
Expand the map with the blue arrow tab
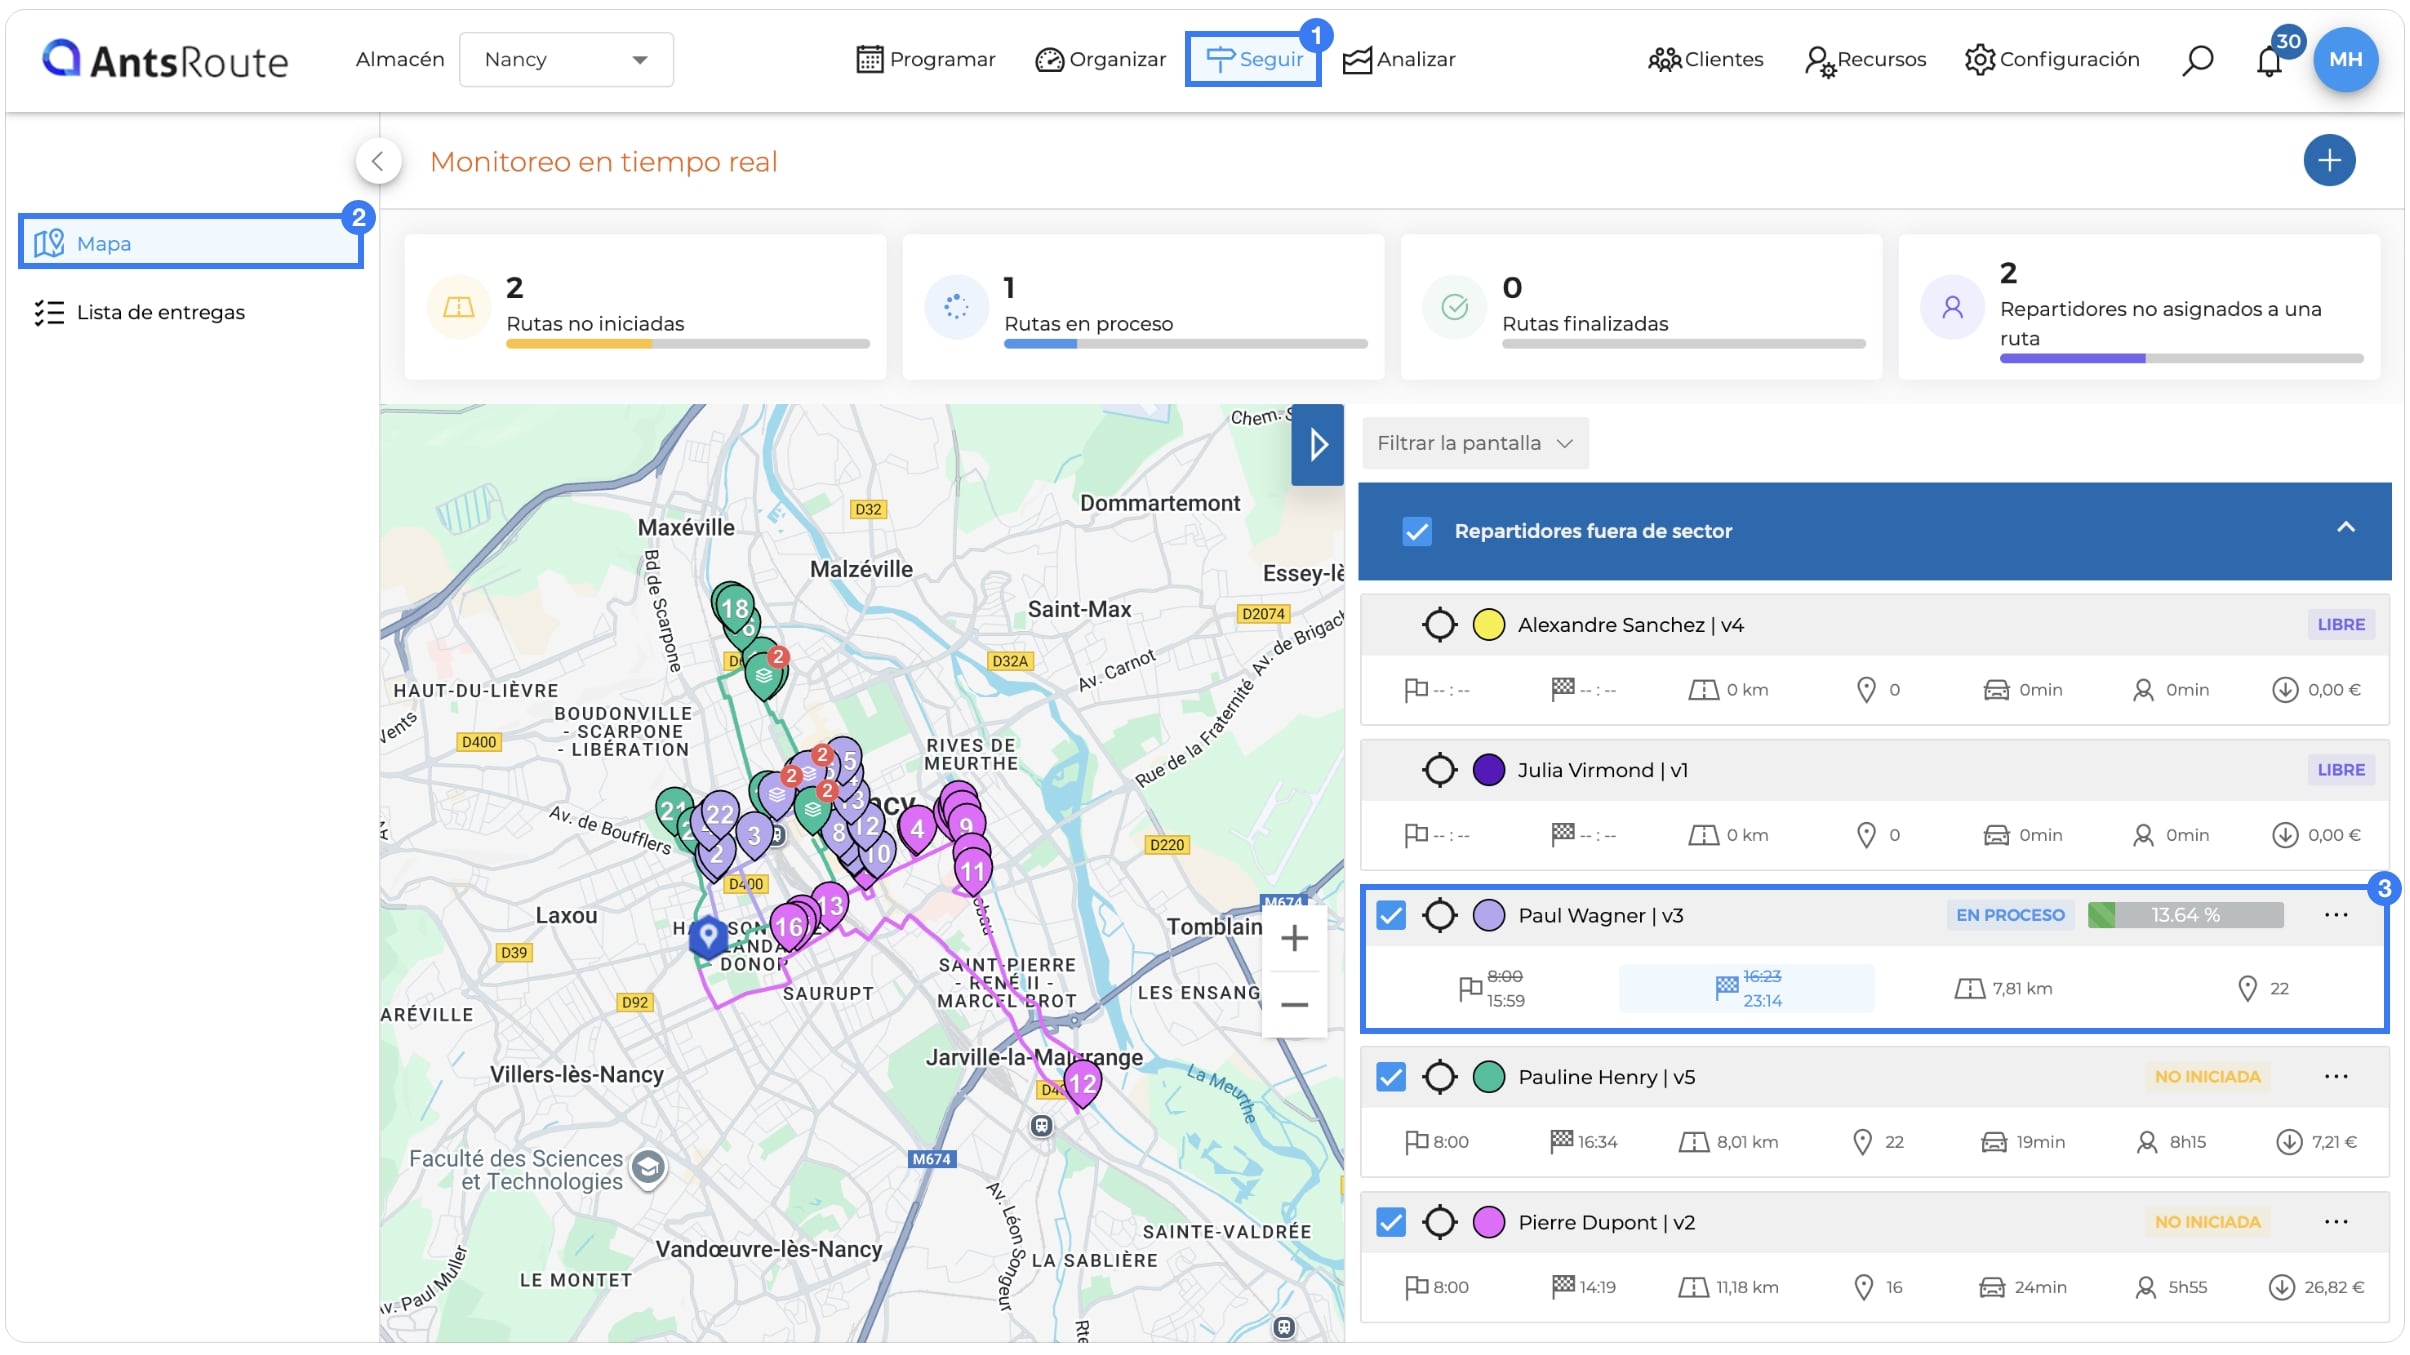(x=1317, y=445)
